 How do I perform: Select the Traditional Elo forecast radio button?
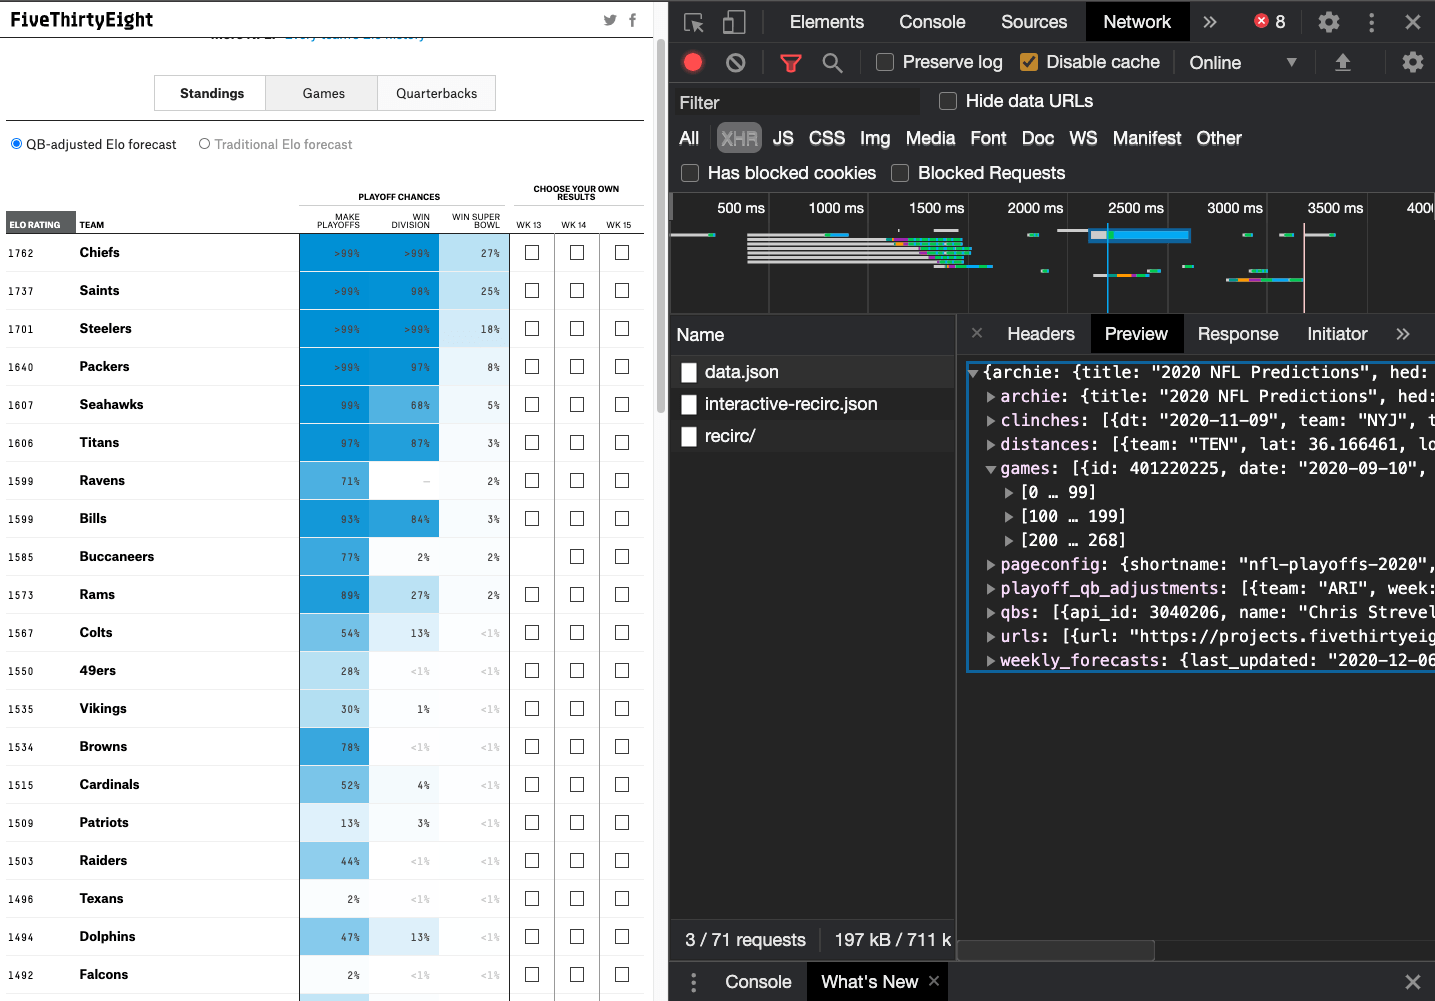coord(205,144)
